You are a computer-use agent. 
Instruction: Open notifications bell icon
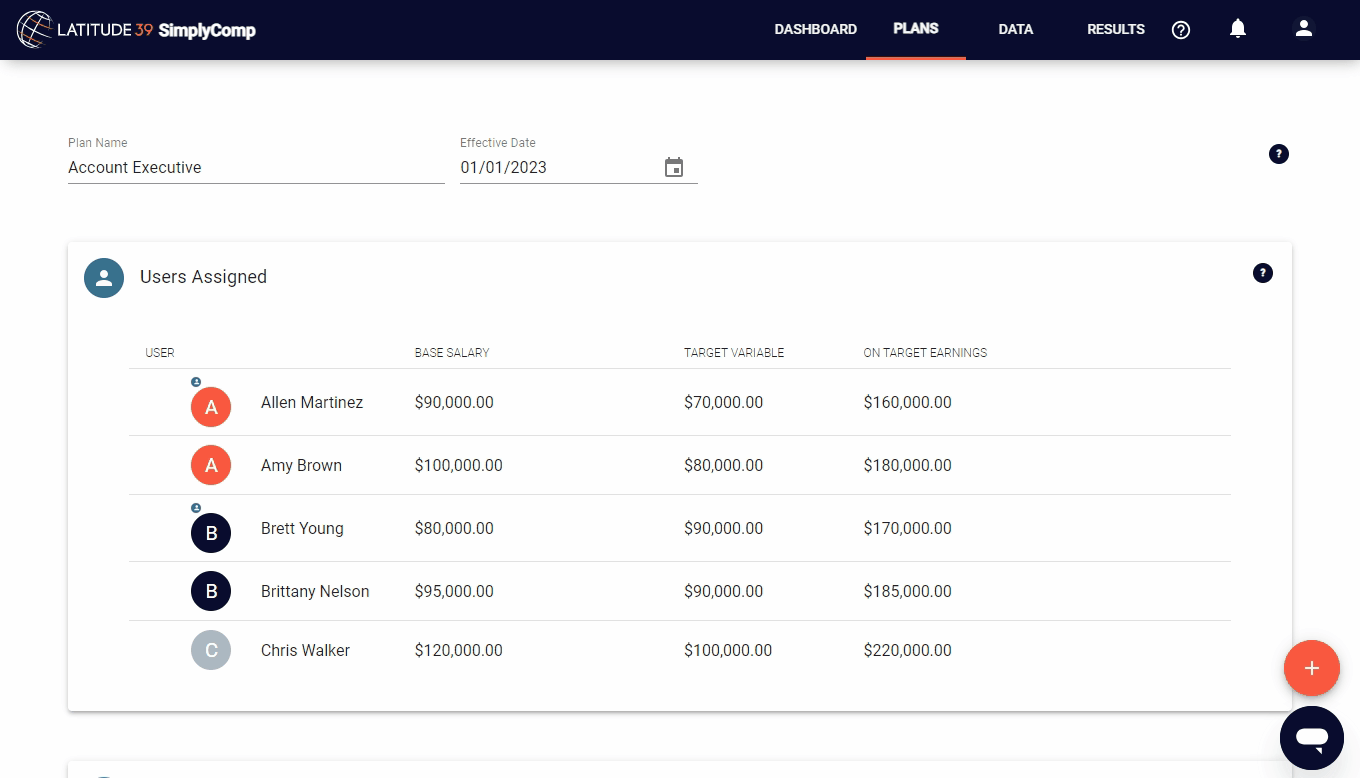pyautogui.click(x=1238, y=29)
